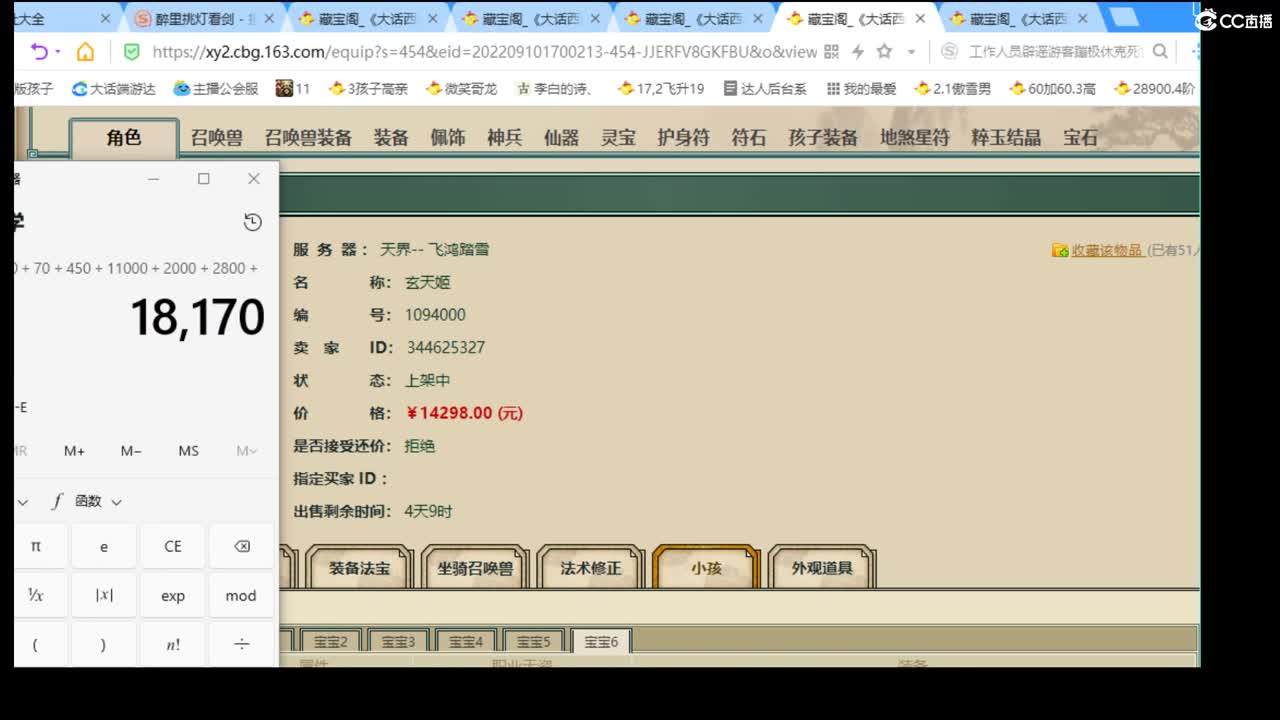Open the 佩饰 tab
This screenshot has height=720, width=1280.
click(x=448, y=138)
